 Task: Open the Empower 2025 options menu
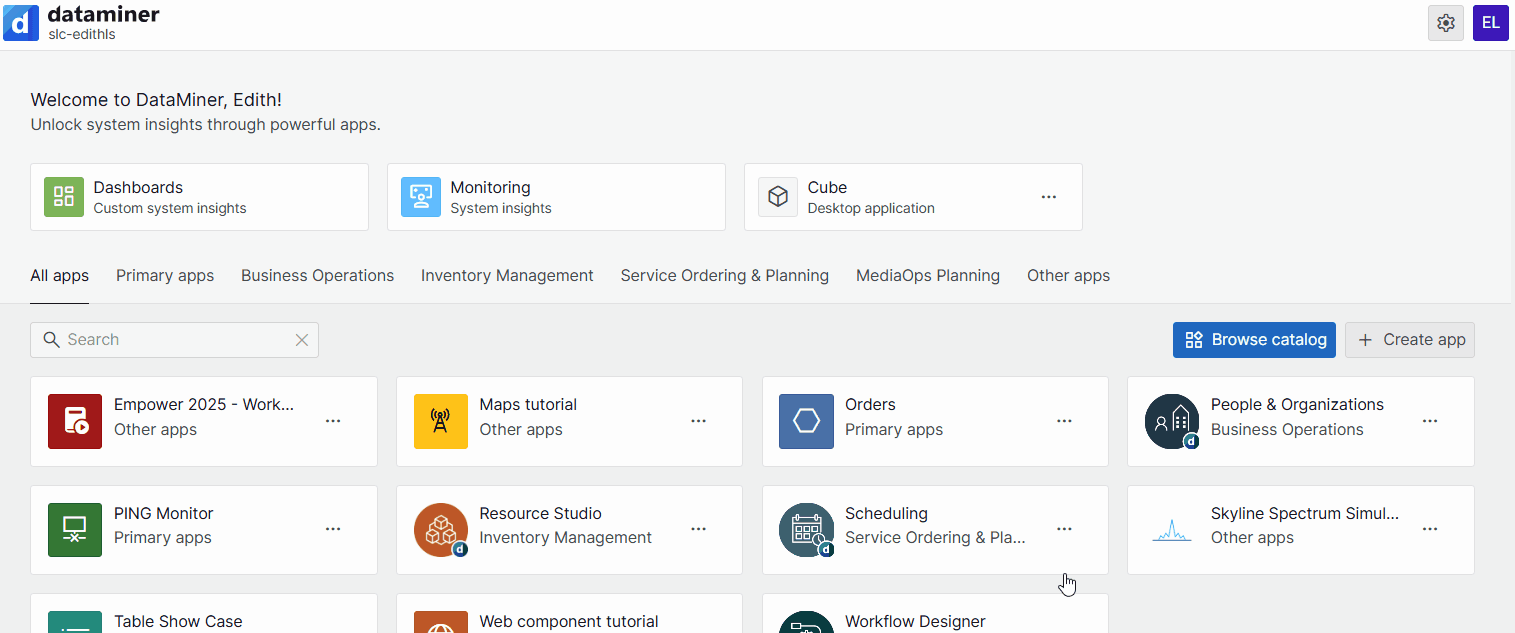(332, 421)
